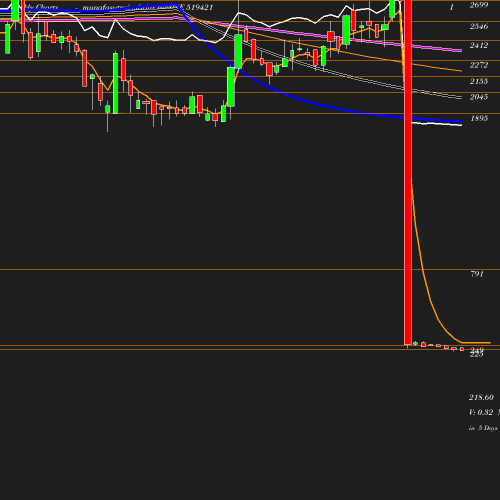The width and height of the screenshot is (500, 500).
Task: Select the 2412 price axis label
Action: (479, 45)
